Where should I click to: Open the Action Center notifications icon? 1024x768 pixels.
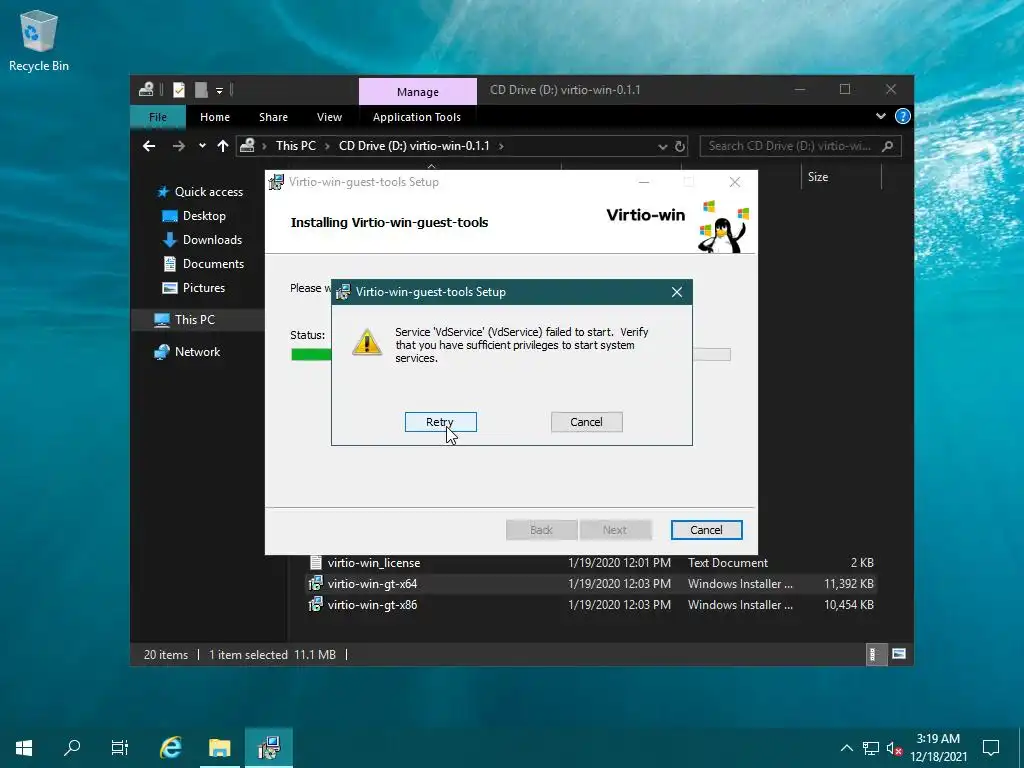[991, 748]
